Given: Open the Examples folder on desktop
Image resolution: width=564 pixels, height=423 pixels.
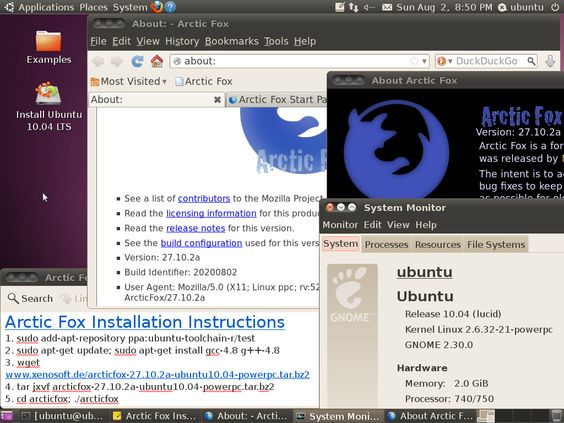Looking at the screenshot, I should (49, 47).
